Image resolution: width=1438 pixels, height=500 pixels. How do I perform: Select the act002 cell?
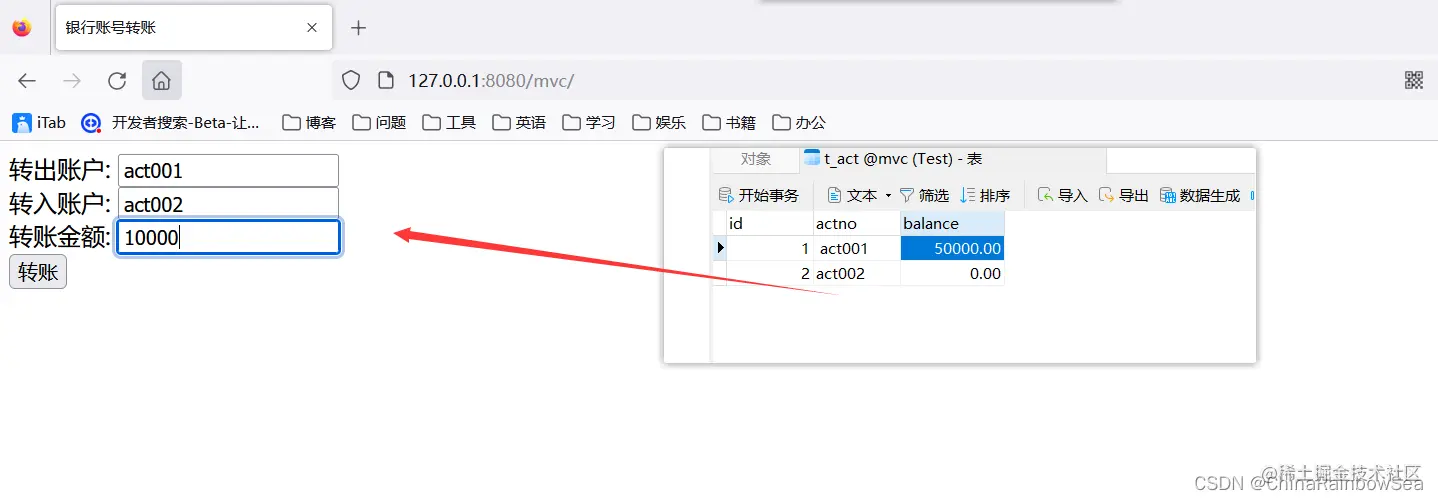pyautogui.click(x=857, y=273)
